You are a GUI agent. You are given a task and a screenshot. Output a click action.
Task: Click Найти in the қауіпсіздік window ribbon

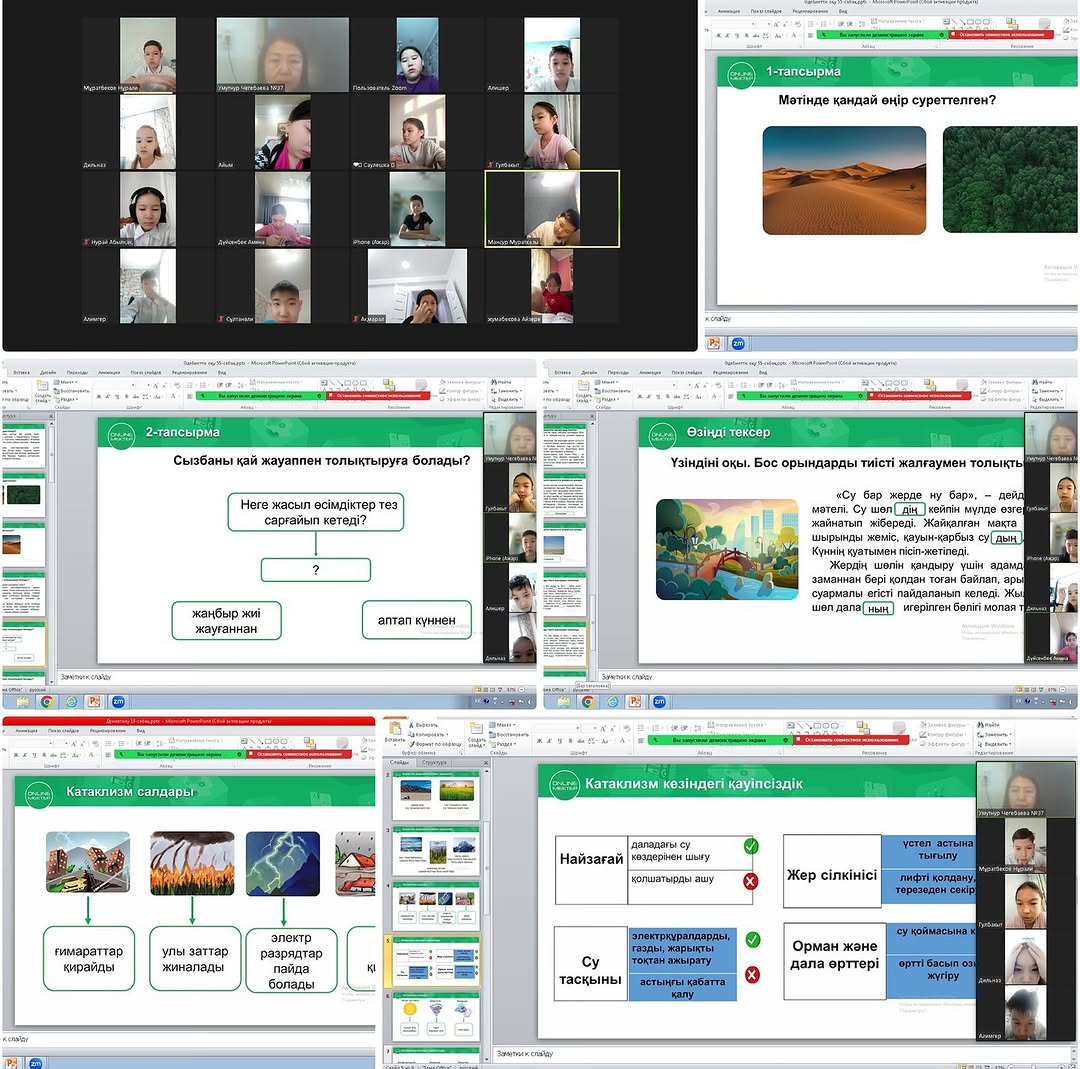point(988,725)
